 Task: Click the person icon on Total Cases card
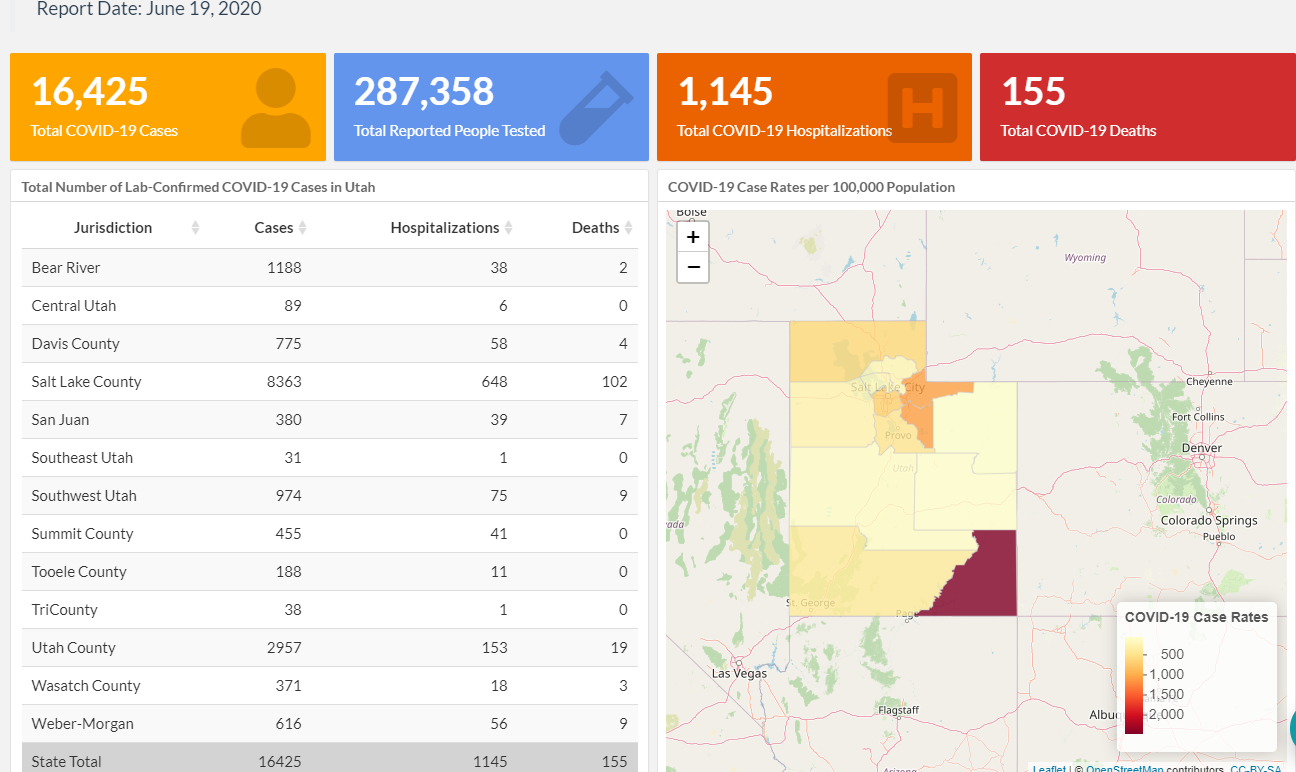click(275, 108)
